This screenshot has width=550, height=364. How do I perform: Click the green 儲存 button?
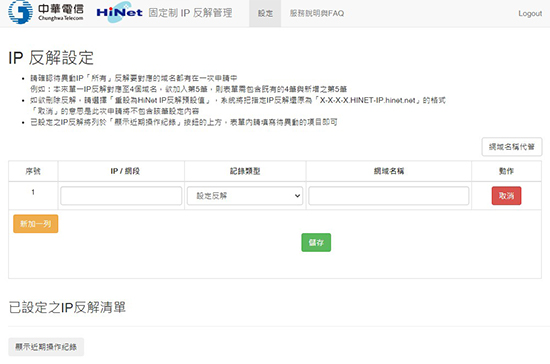point(316,242)
